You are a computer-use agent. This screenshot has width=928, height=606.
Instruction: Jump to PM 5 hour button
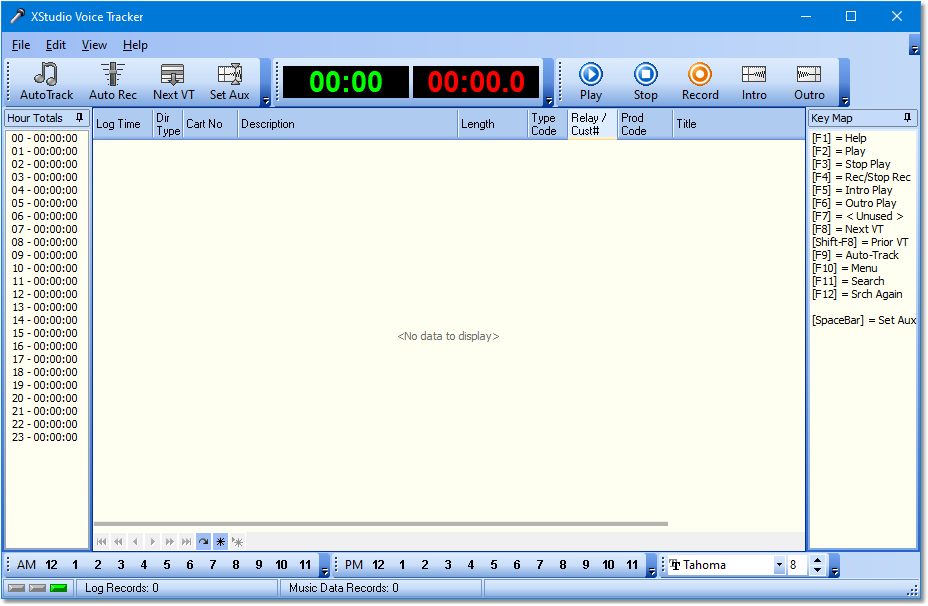coord(494,565)
